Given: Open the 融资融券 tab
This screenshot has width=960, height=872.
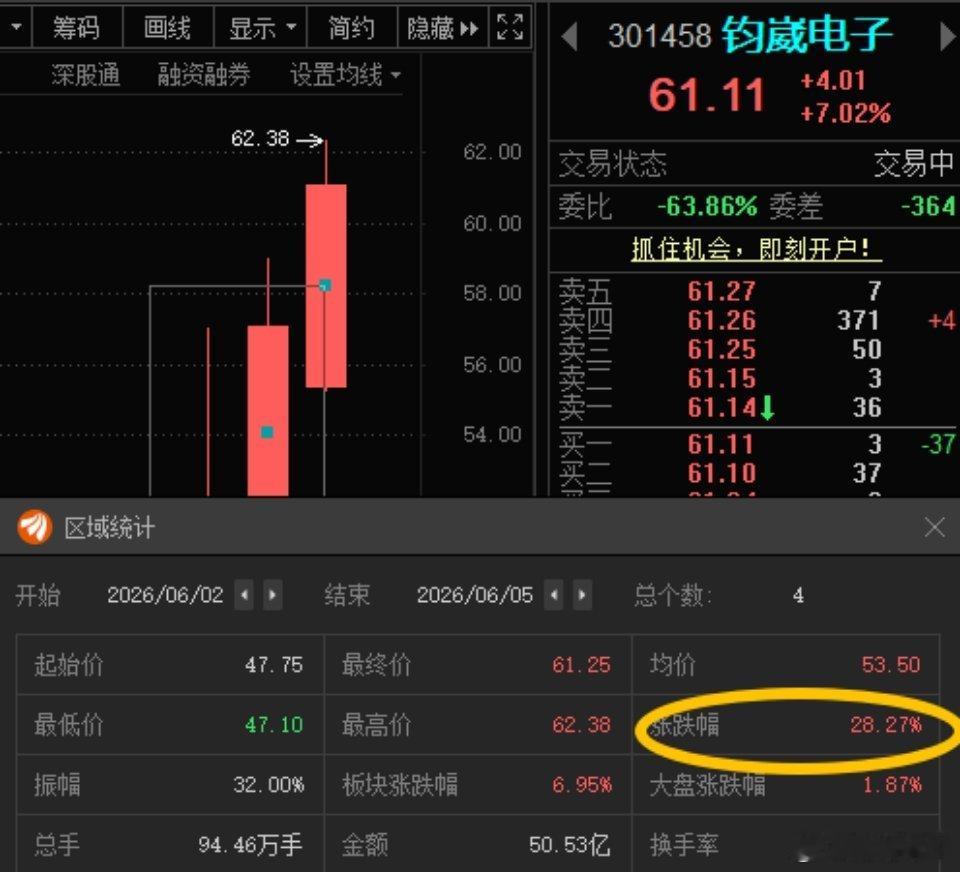Looking at the screenshot, I should click(203, 75).
